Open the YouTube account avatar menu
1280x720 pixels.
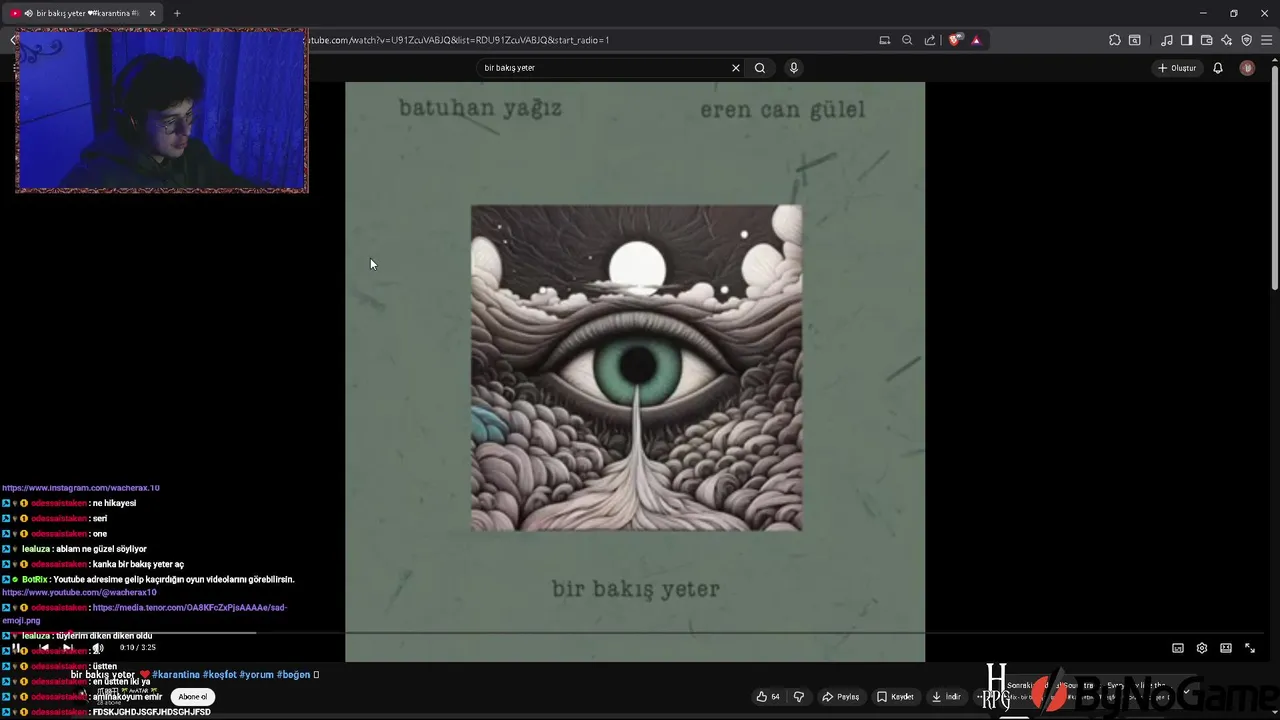pyautogui.click(x=1247, y=68)
